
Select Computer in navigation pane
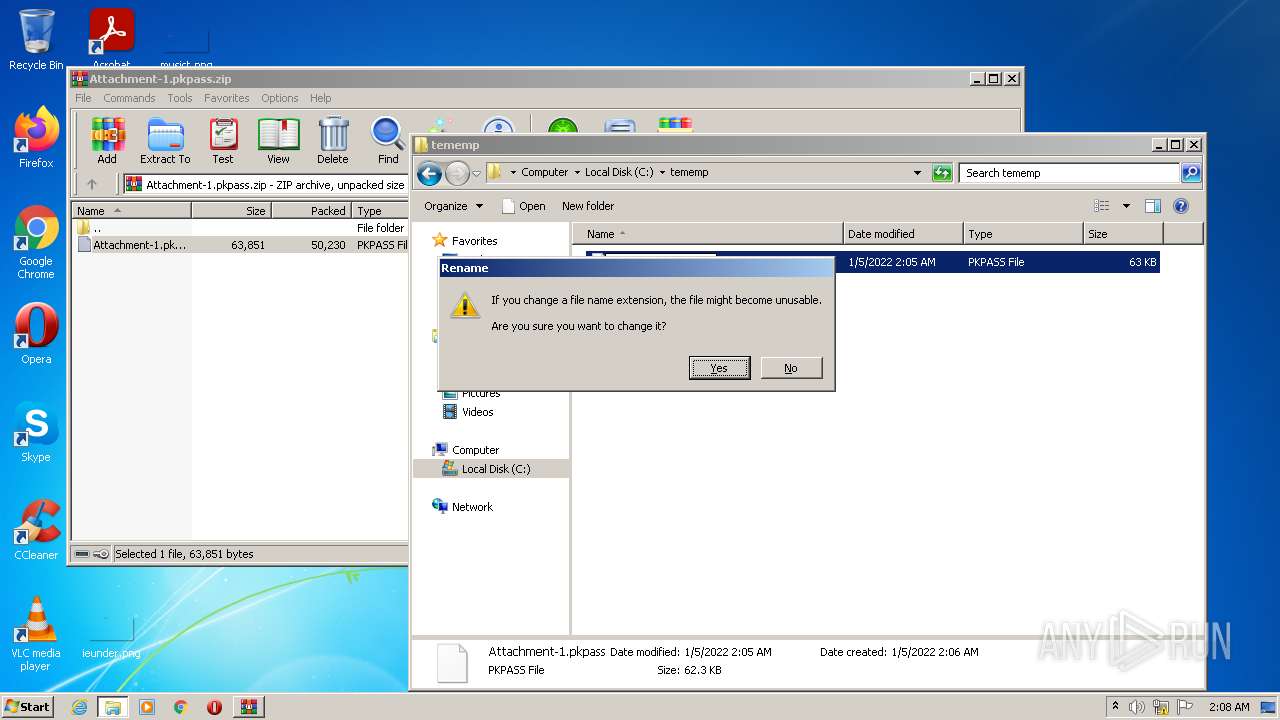tap(466, 450)
